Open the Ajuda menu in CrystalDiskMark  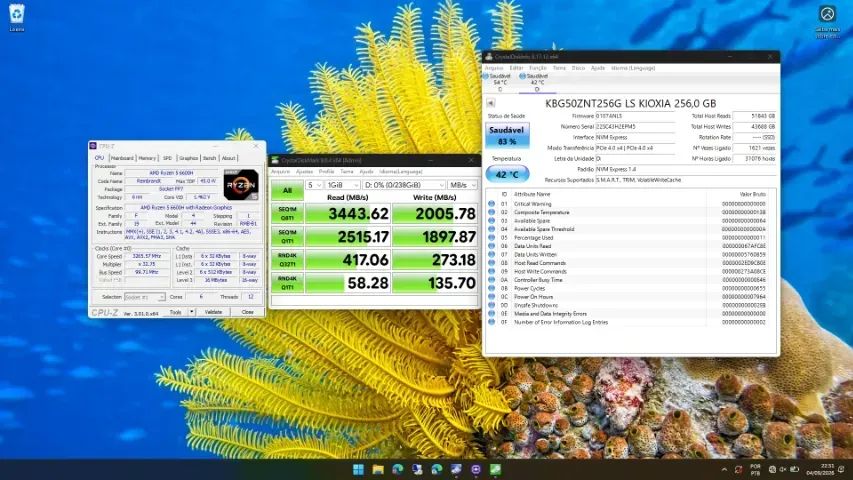pos(367,171)
